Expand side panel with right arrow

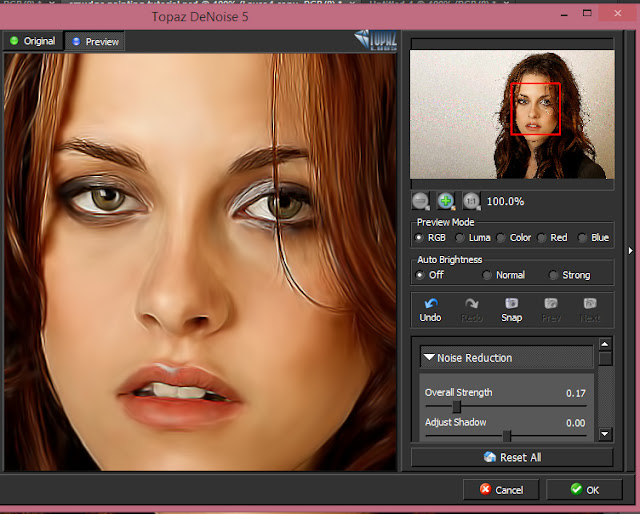point(630,250)
